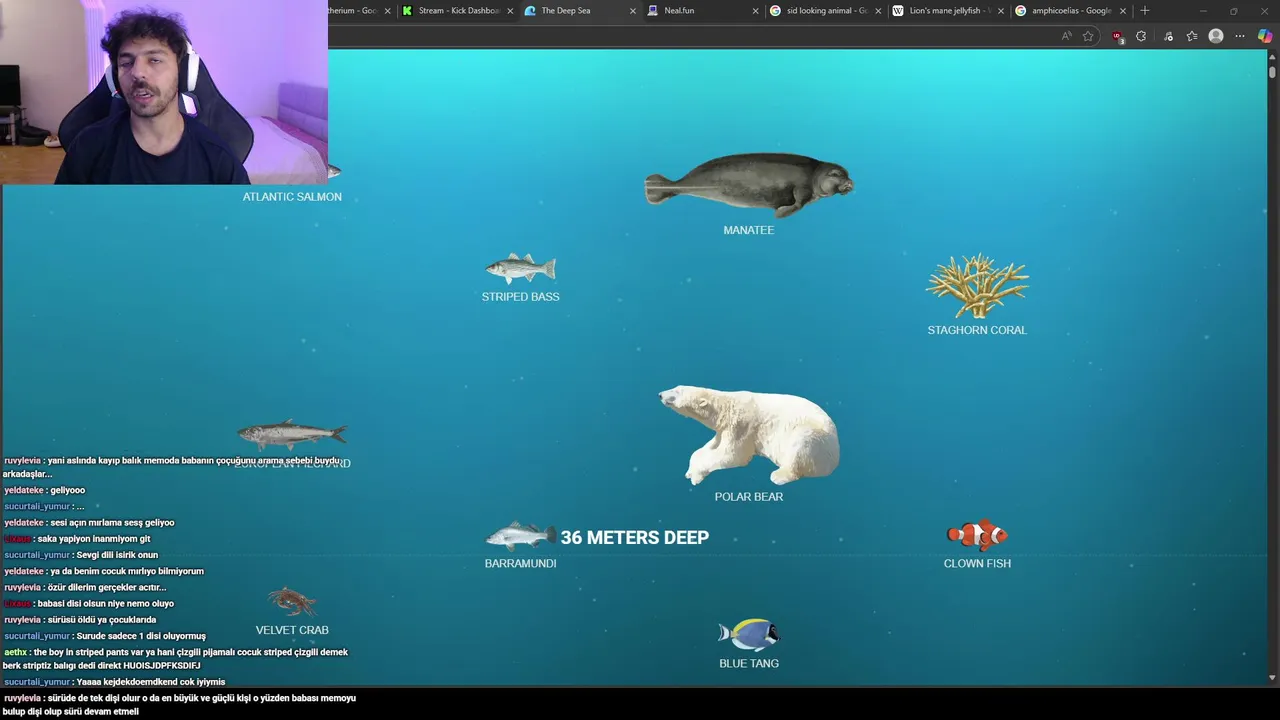Click the page vertical scrollbar thumb
This screenshot has width=1280, height=720.
[1272, 72]
